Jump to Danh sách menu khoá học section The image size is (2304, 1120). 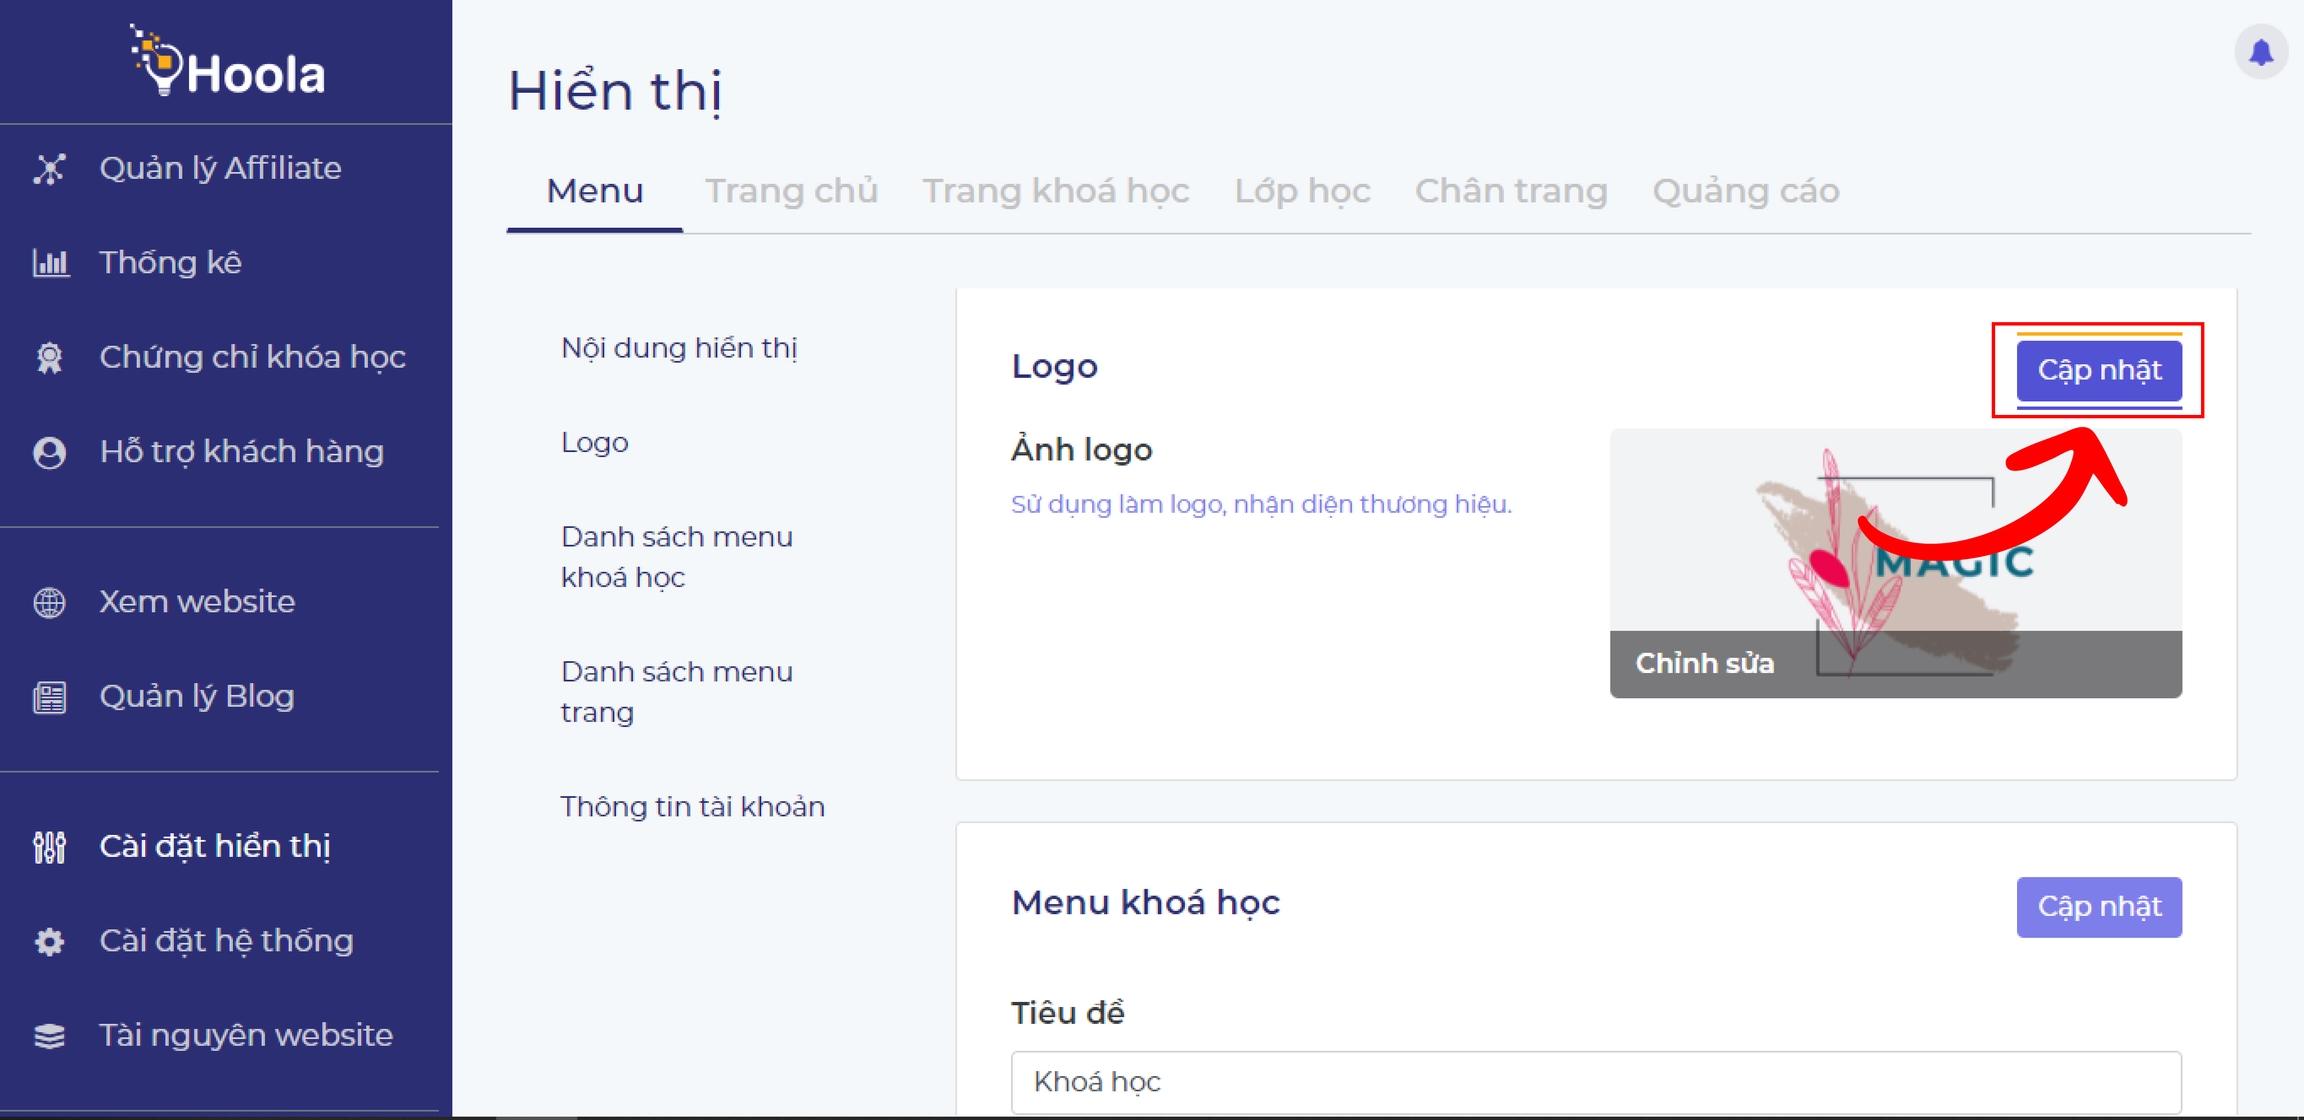676,557
